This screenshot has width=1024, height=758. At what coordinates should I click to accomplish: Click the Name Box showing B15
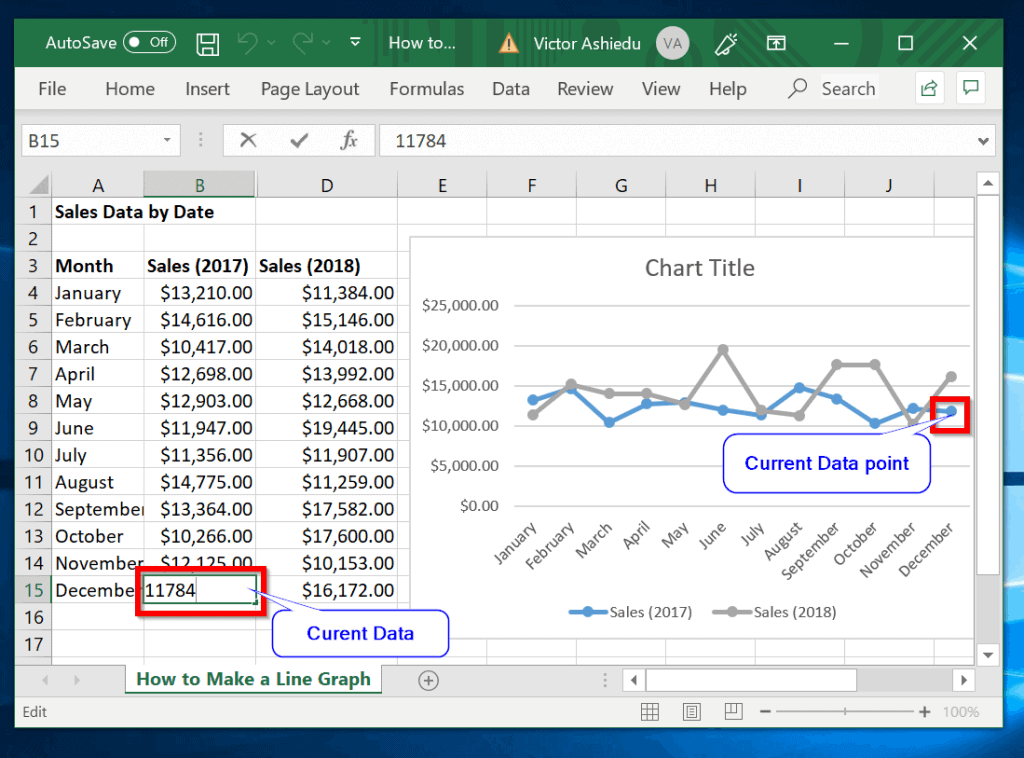(x=90, y=140)
